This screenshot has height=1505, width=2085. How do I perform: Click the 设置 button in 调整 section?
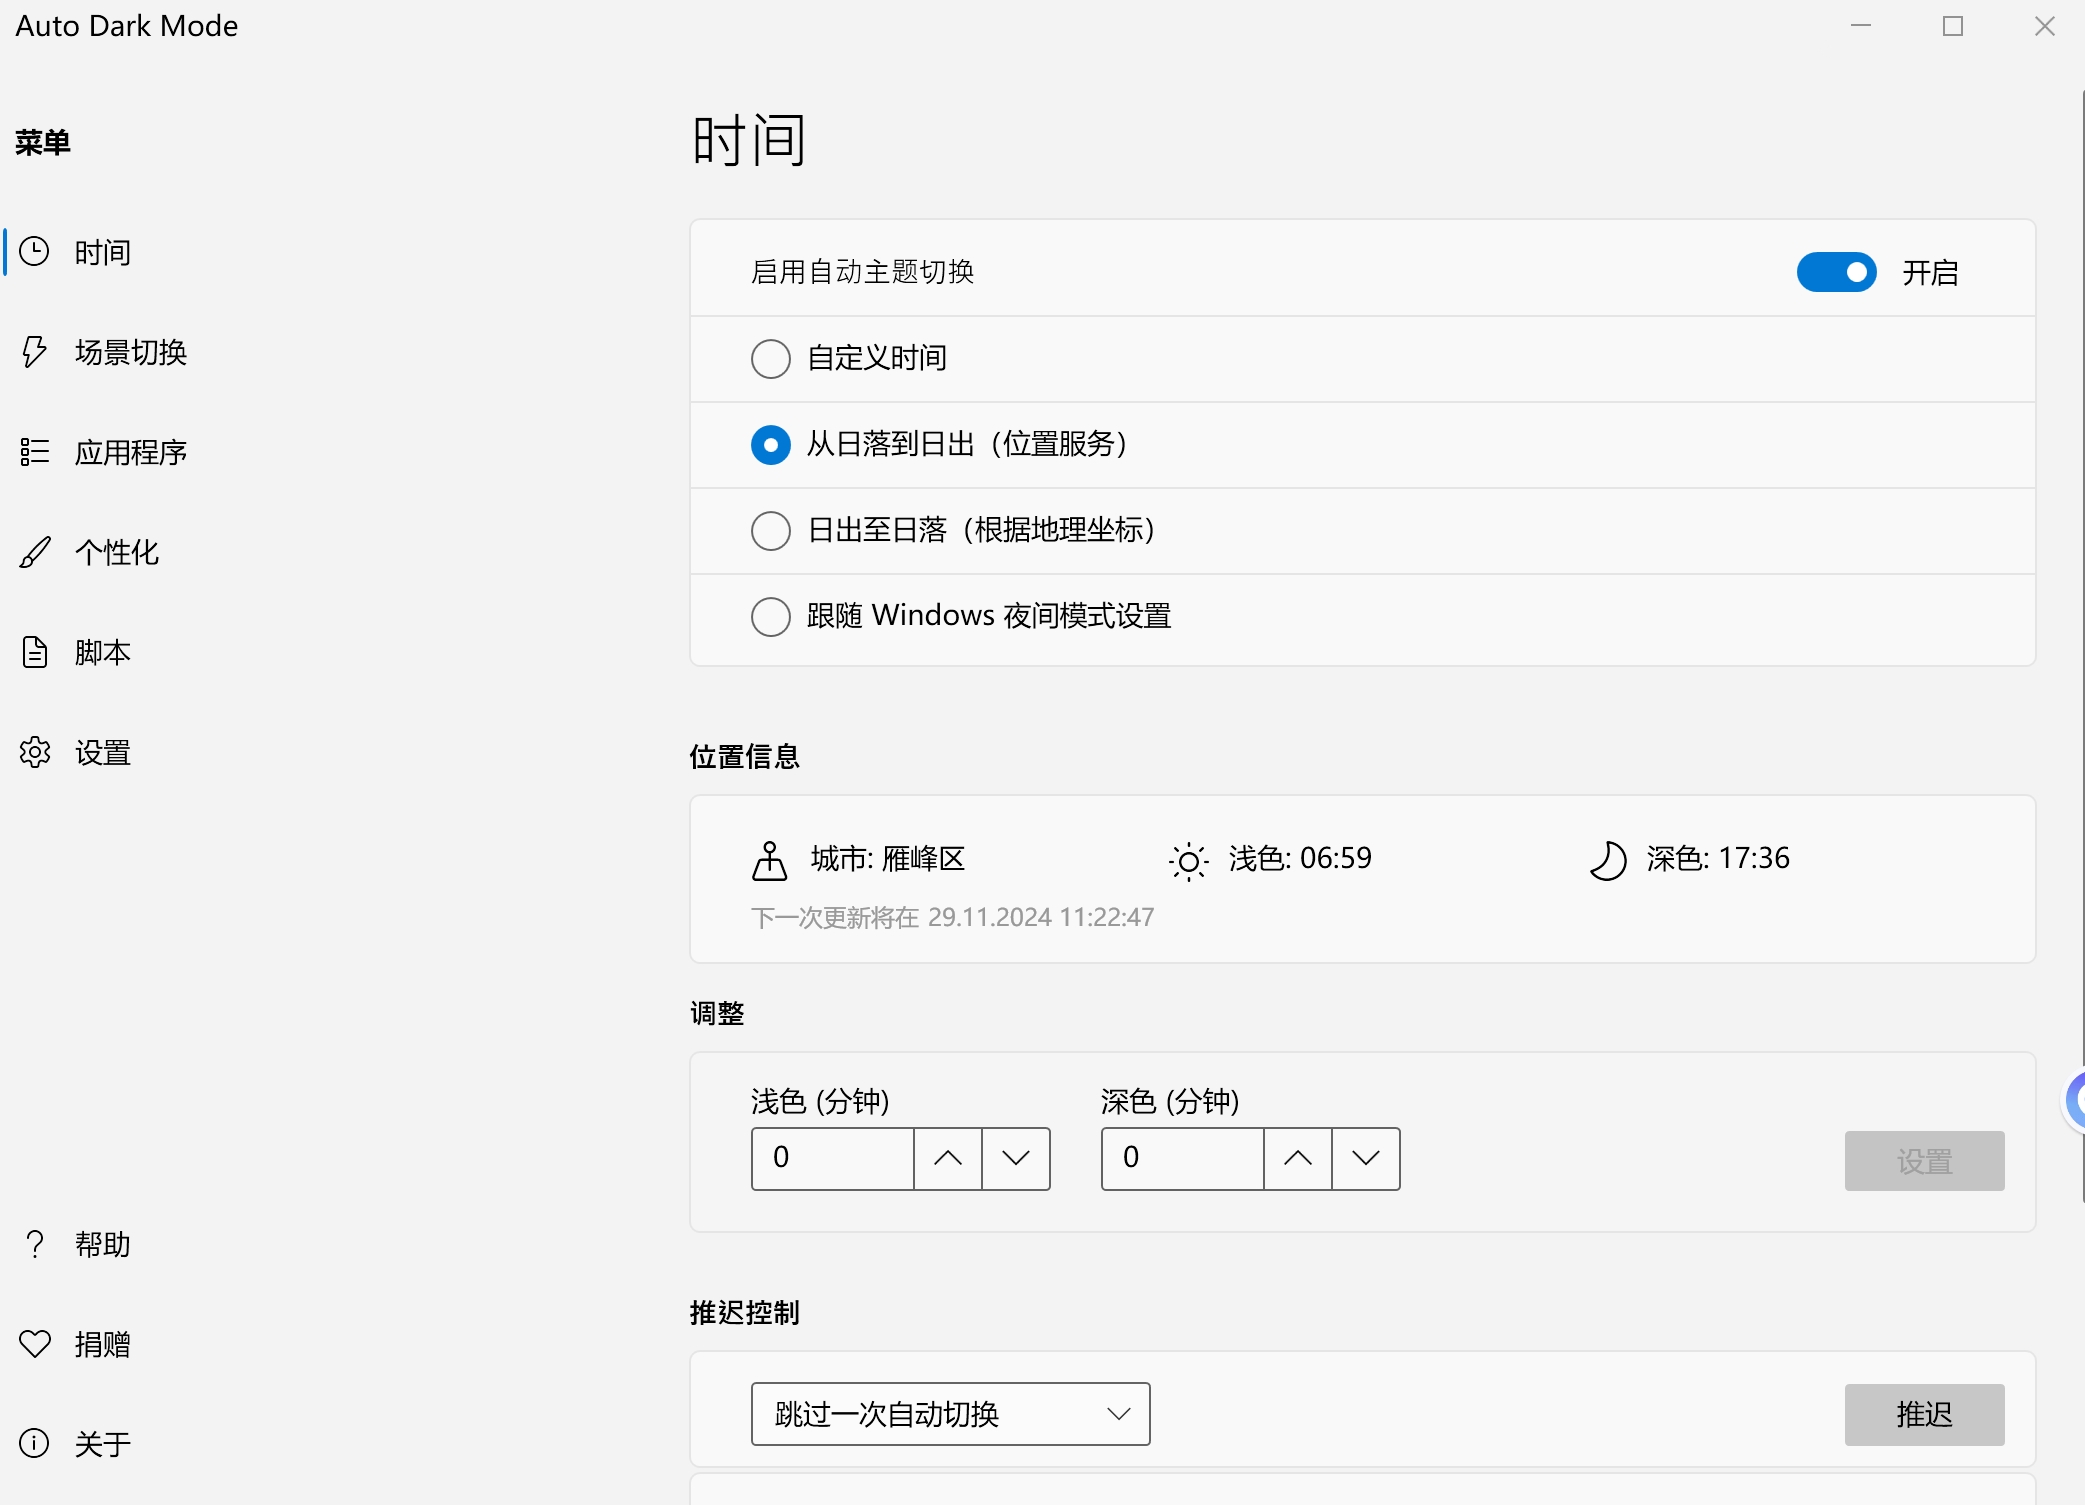[1924, 1161]
